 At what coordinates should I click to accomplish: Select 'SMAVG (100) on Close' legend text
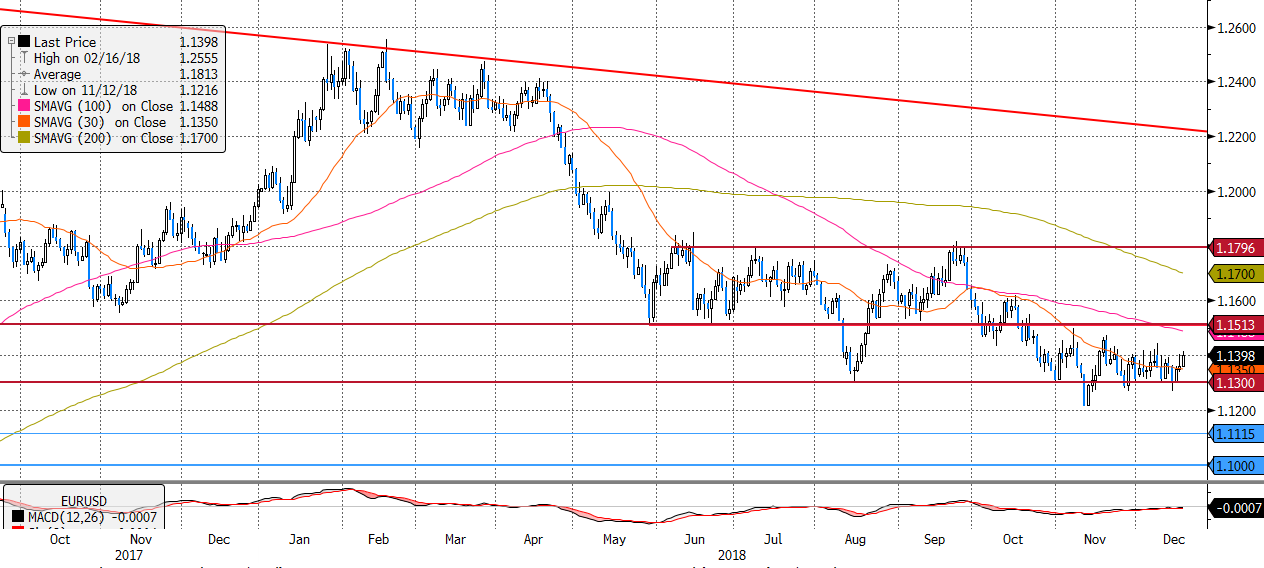pyautogui.click(x=103, y=106)
